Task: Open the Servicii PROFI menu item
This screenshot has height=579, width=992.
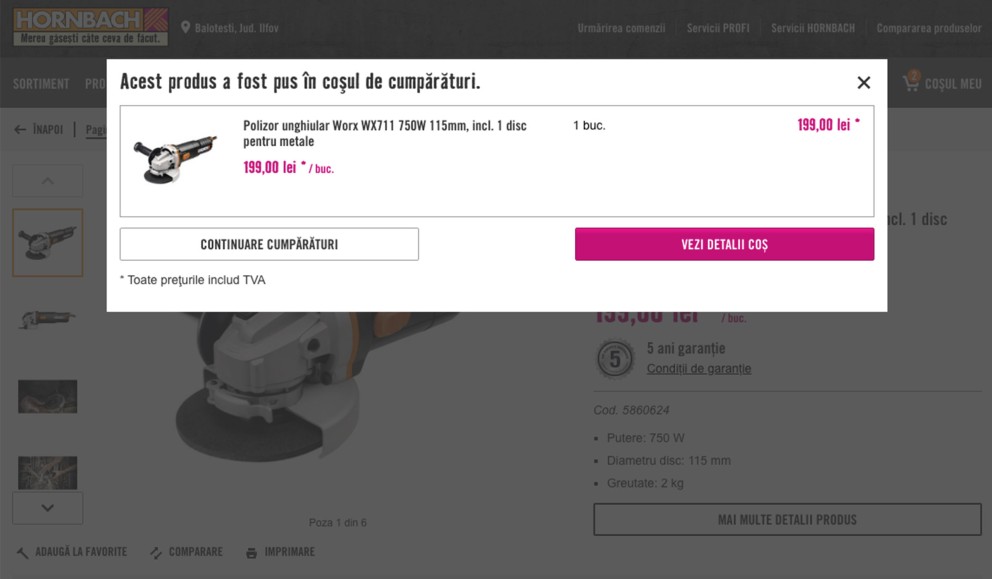Action: tap(718, 28)
